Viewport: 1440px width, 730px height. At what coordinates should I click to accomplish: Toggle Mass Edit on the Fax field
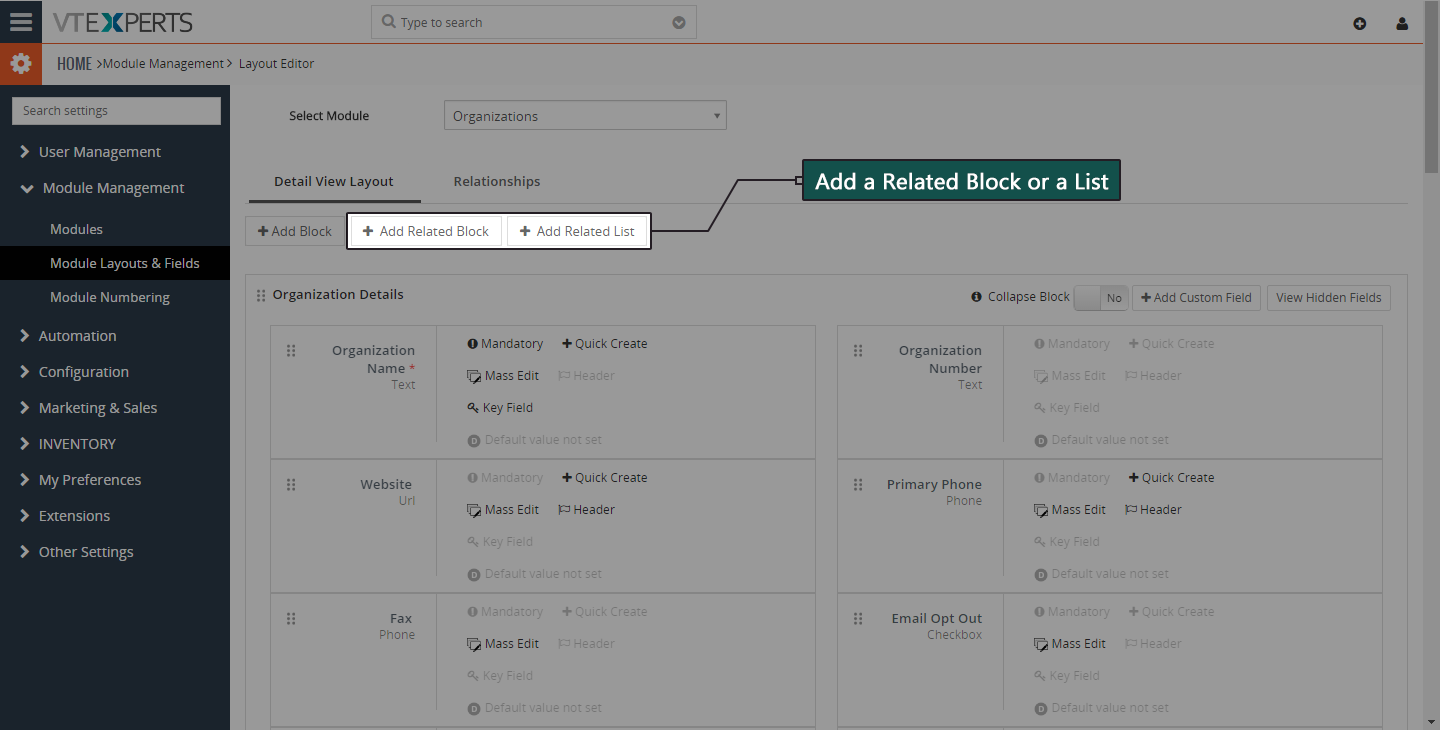point(503,644)
